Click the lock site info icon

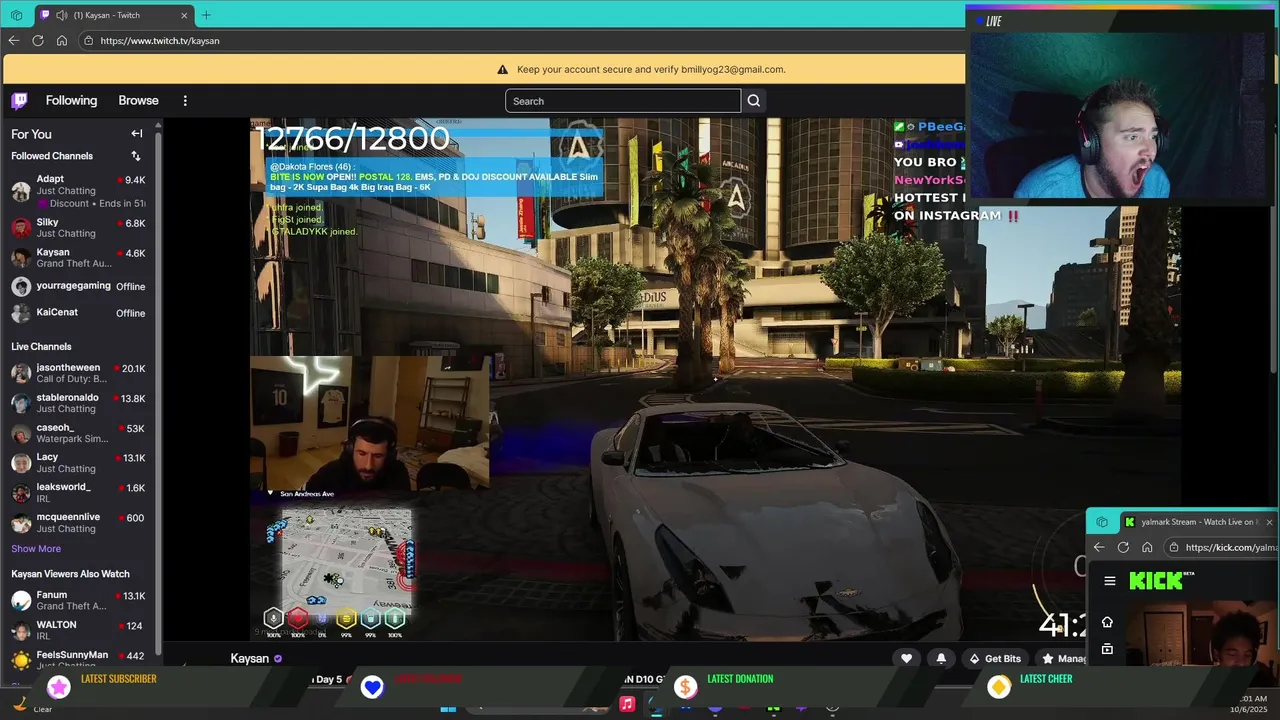point(88,41)
